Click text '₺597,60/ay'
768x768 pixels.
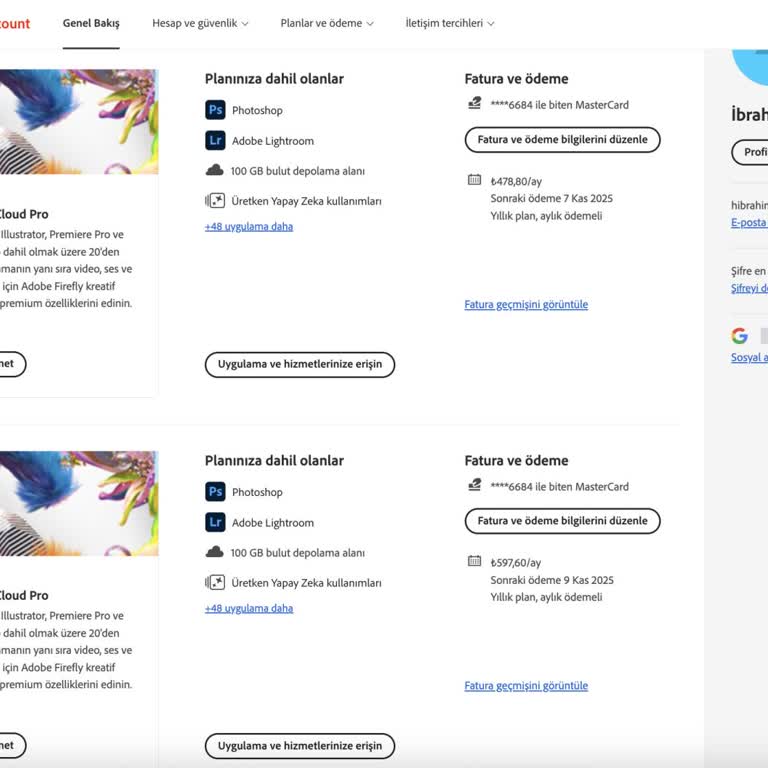516,562
